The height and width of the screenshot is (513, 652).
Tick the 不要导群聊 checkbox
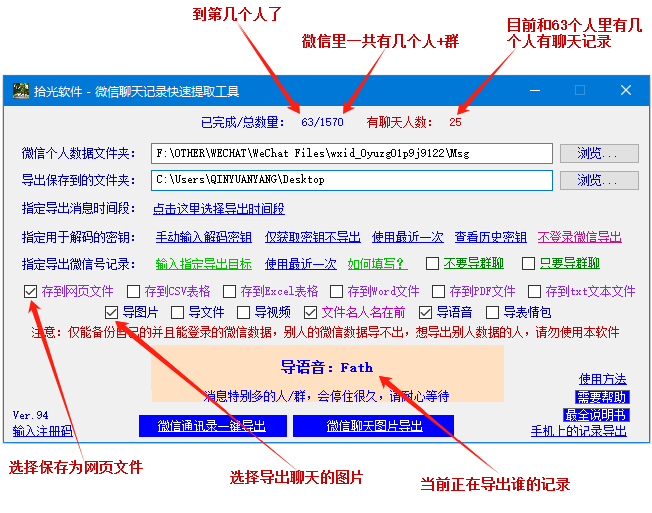[432, 263]
